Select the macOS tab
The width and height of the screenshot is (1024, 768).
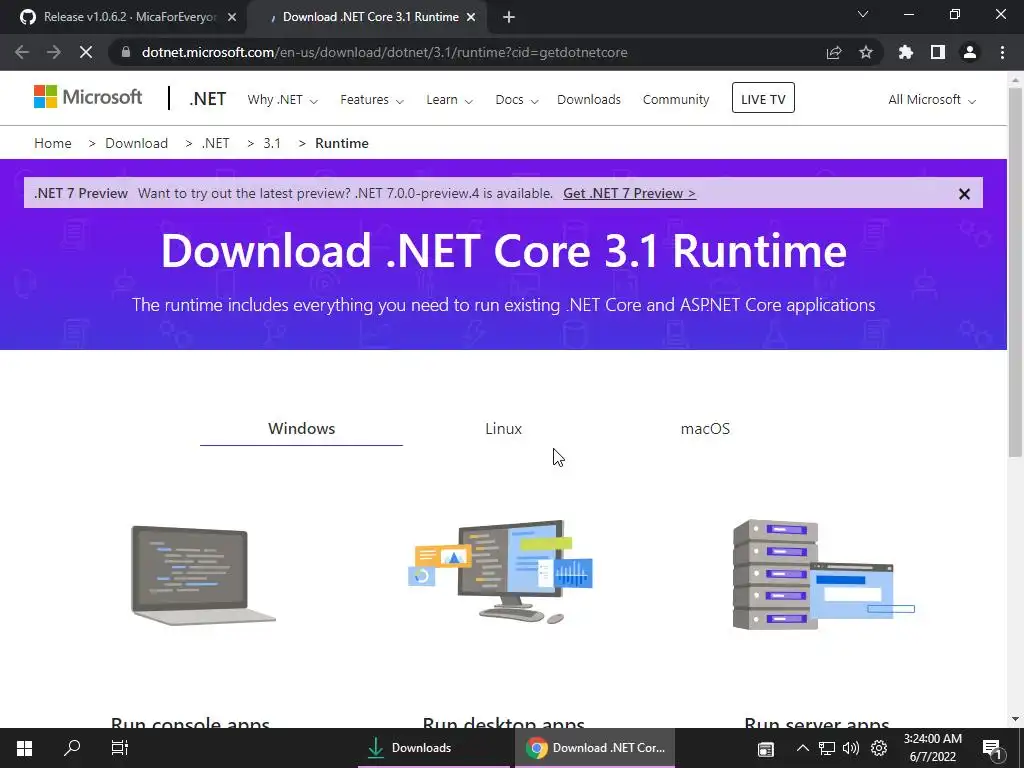click(x=705, y=428)
